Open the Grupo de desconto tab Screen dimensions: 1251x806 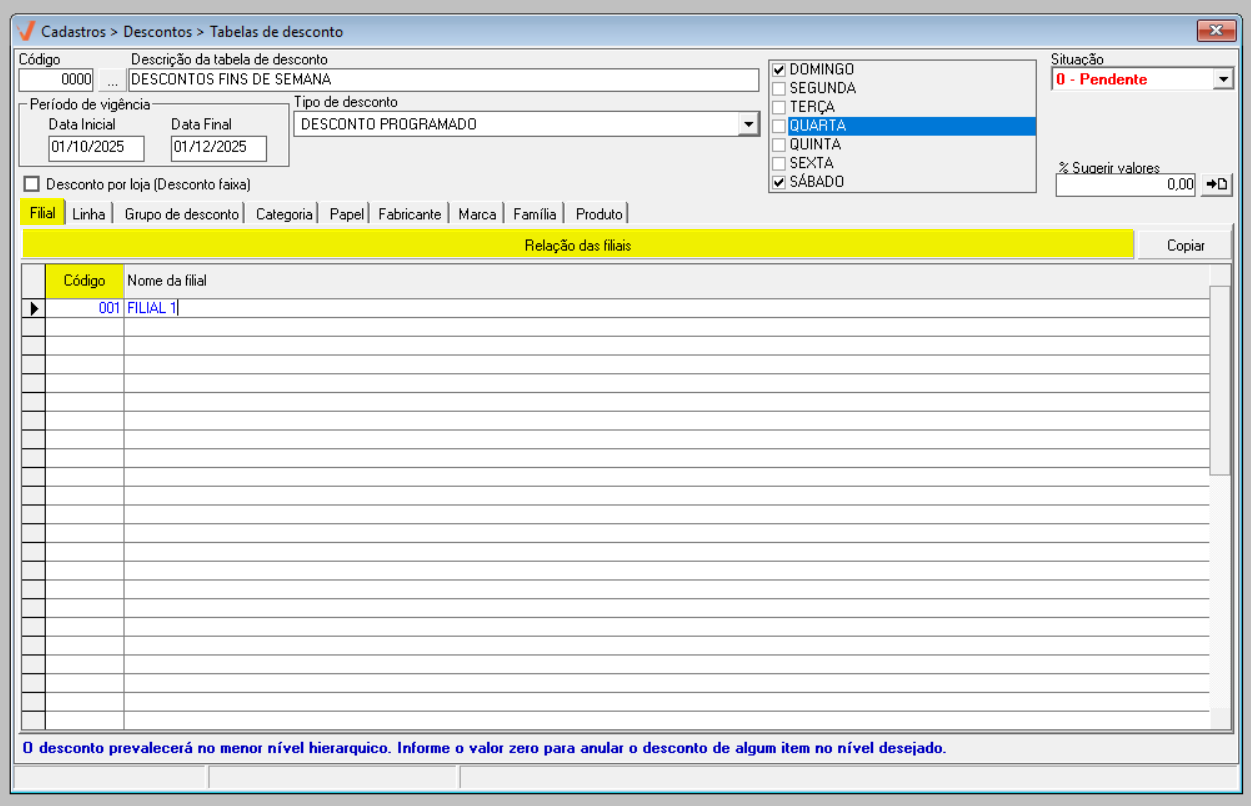click(x=181, y=214)
